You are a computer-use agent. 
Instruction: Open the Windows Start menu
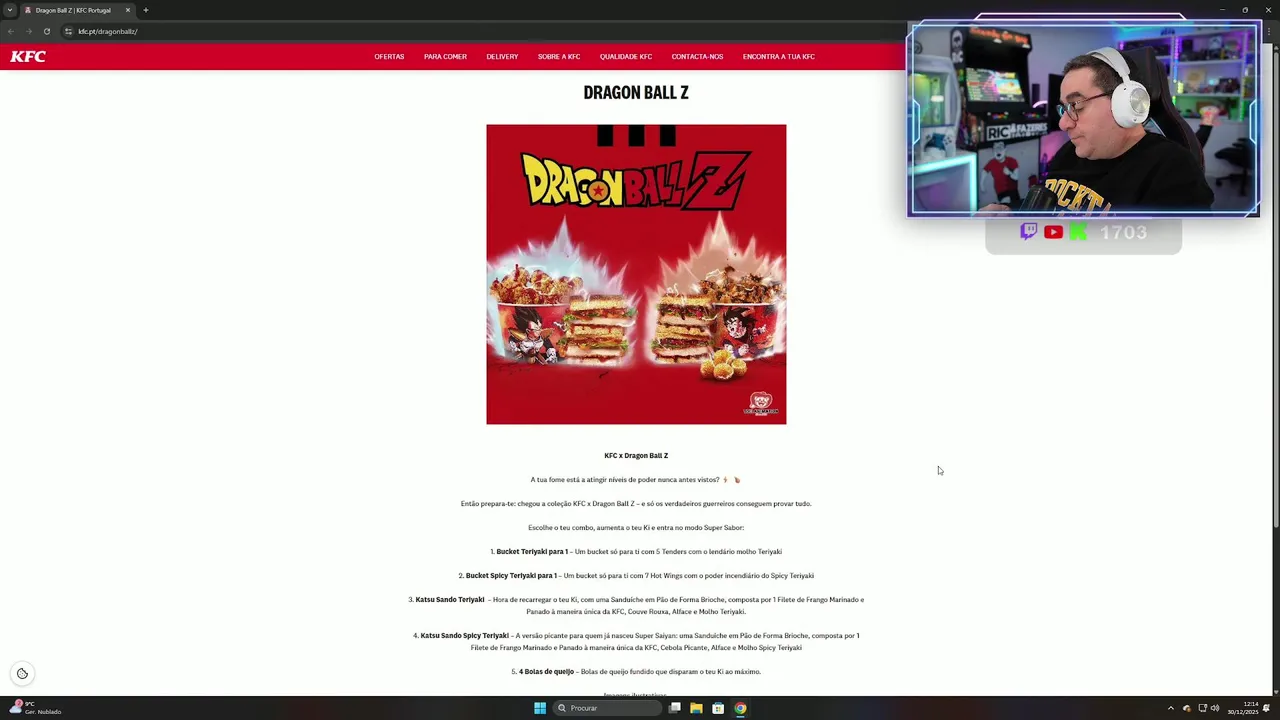[x=540, y=708]
